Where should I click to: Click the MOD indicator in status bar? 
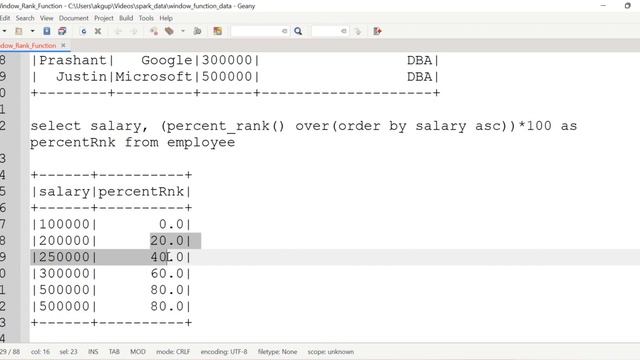[x=138, y=351]
